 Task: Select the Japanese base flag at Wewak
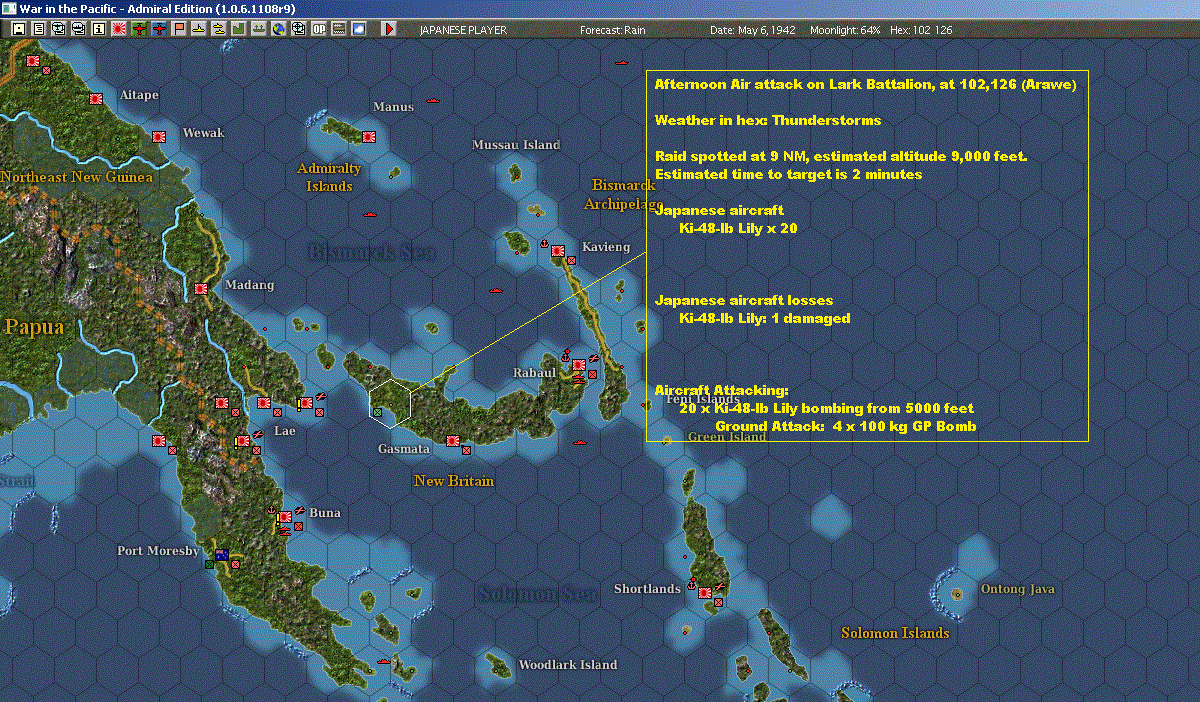[x=158, y=136]
